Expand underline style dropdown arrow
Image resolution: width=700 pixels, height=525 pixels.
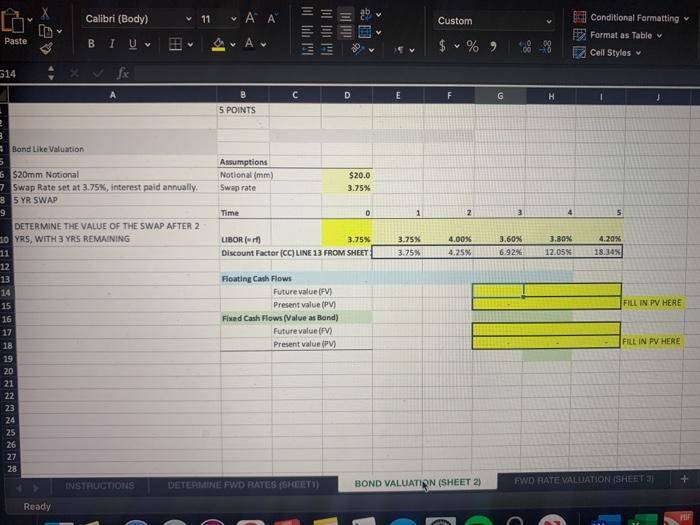pos(147,45)
